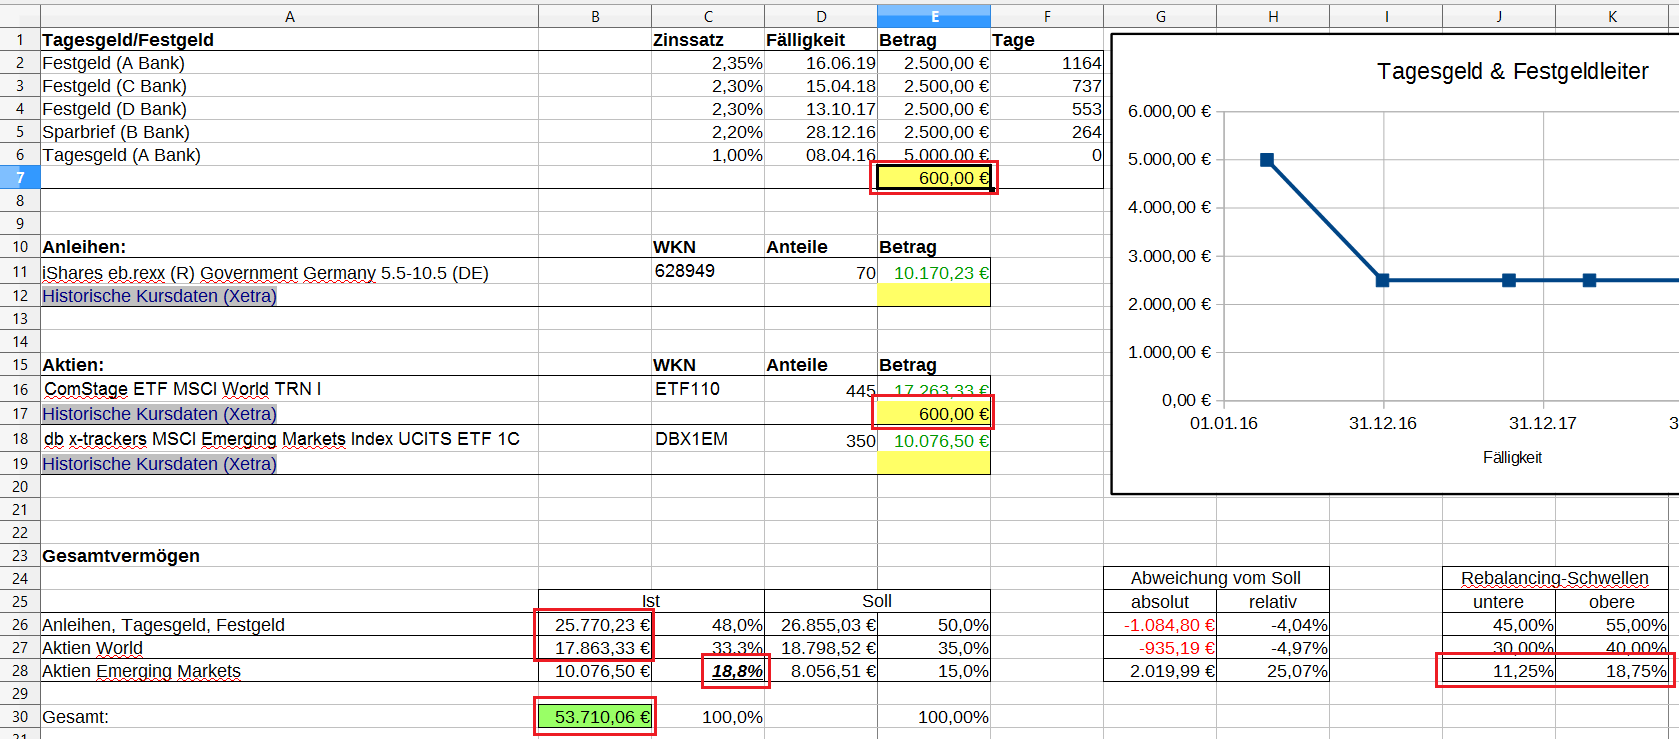1679x739 pixels.
Task: Click the Fälligkeit axis label in chart
Action: pyautogui.click(x=1512, y=458)
